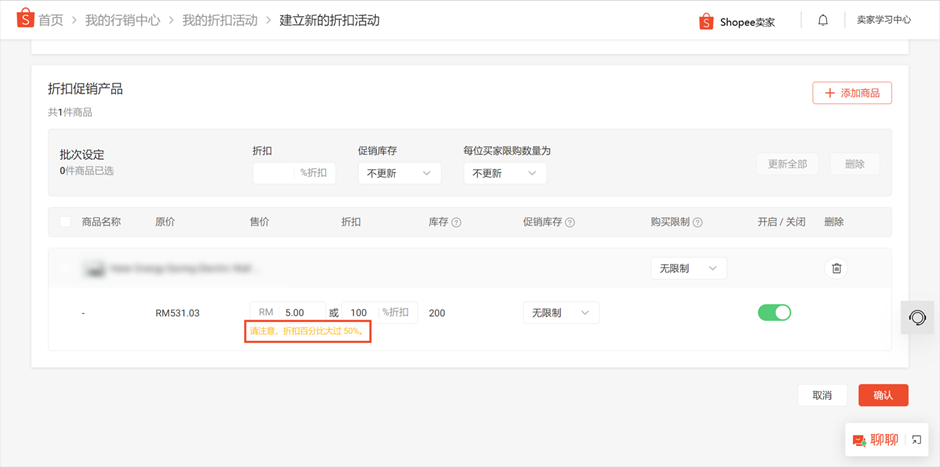Click the RM 5.00 sale price field
This screenshot has height=467, width=940.
[x=299, y=313]
